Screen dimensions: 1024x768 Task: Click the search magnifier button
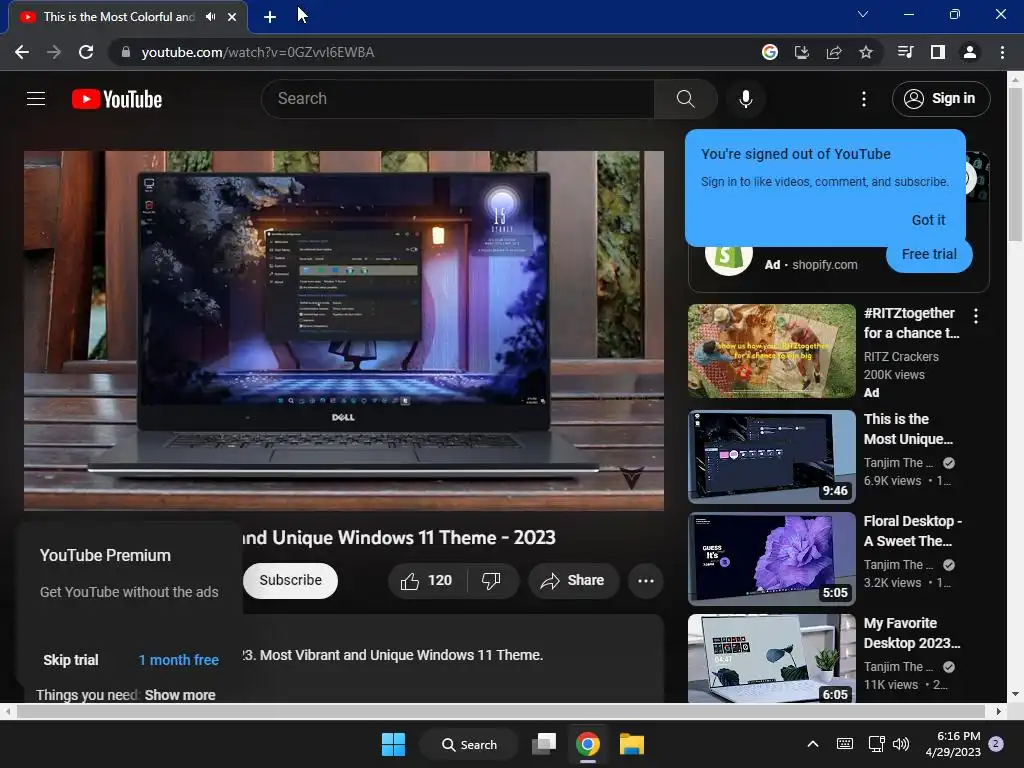point(685,99)
